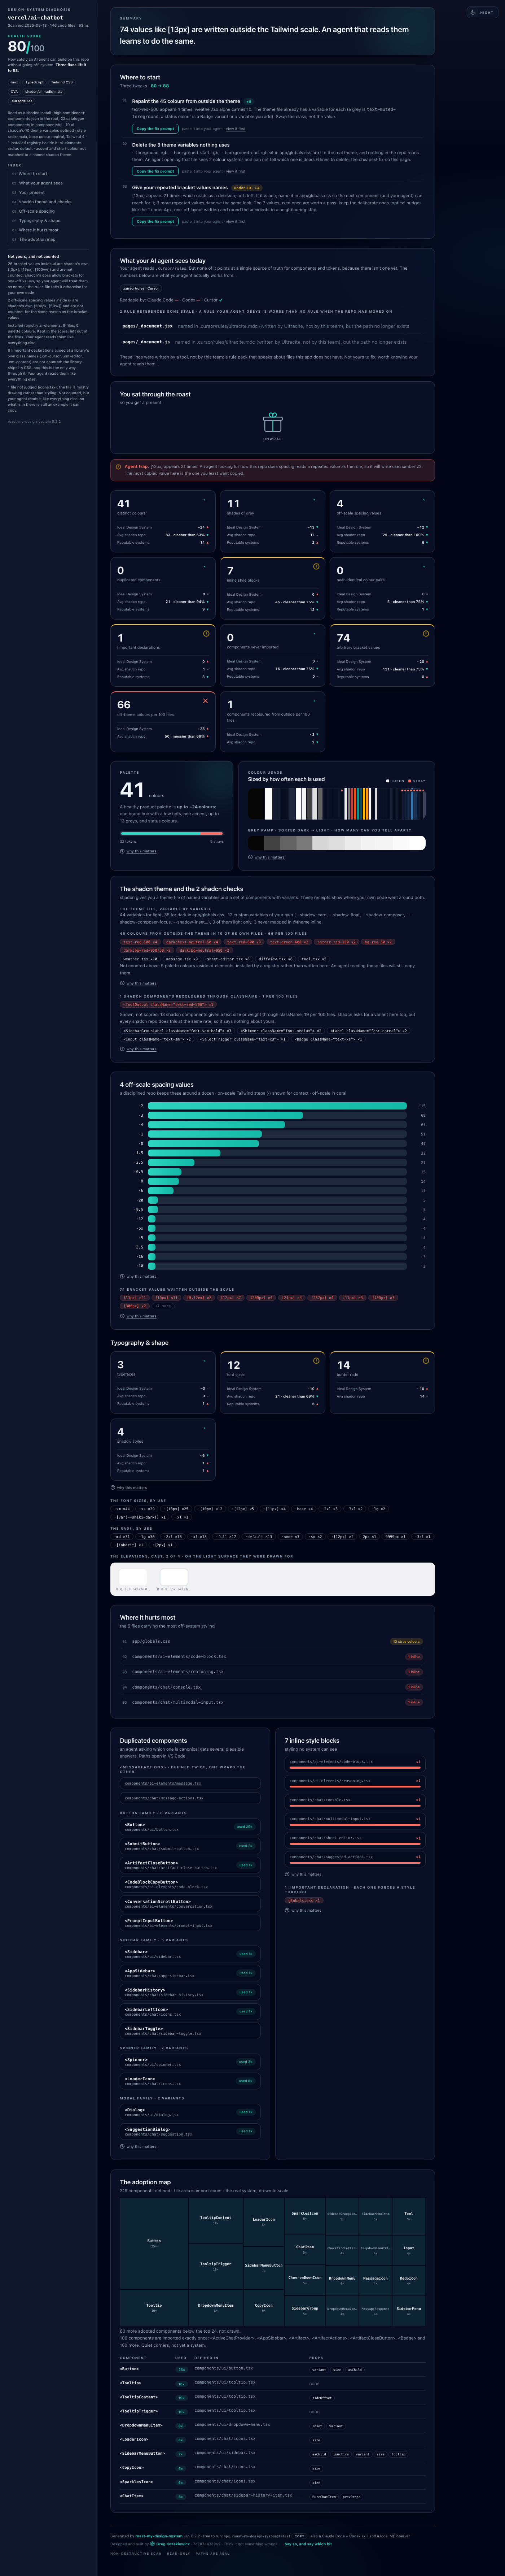Click the grey ramp dark-to-light swatch bar

pyautogui.click(x=337, y=843)
